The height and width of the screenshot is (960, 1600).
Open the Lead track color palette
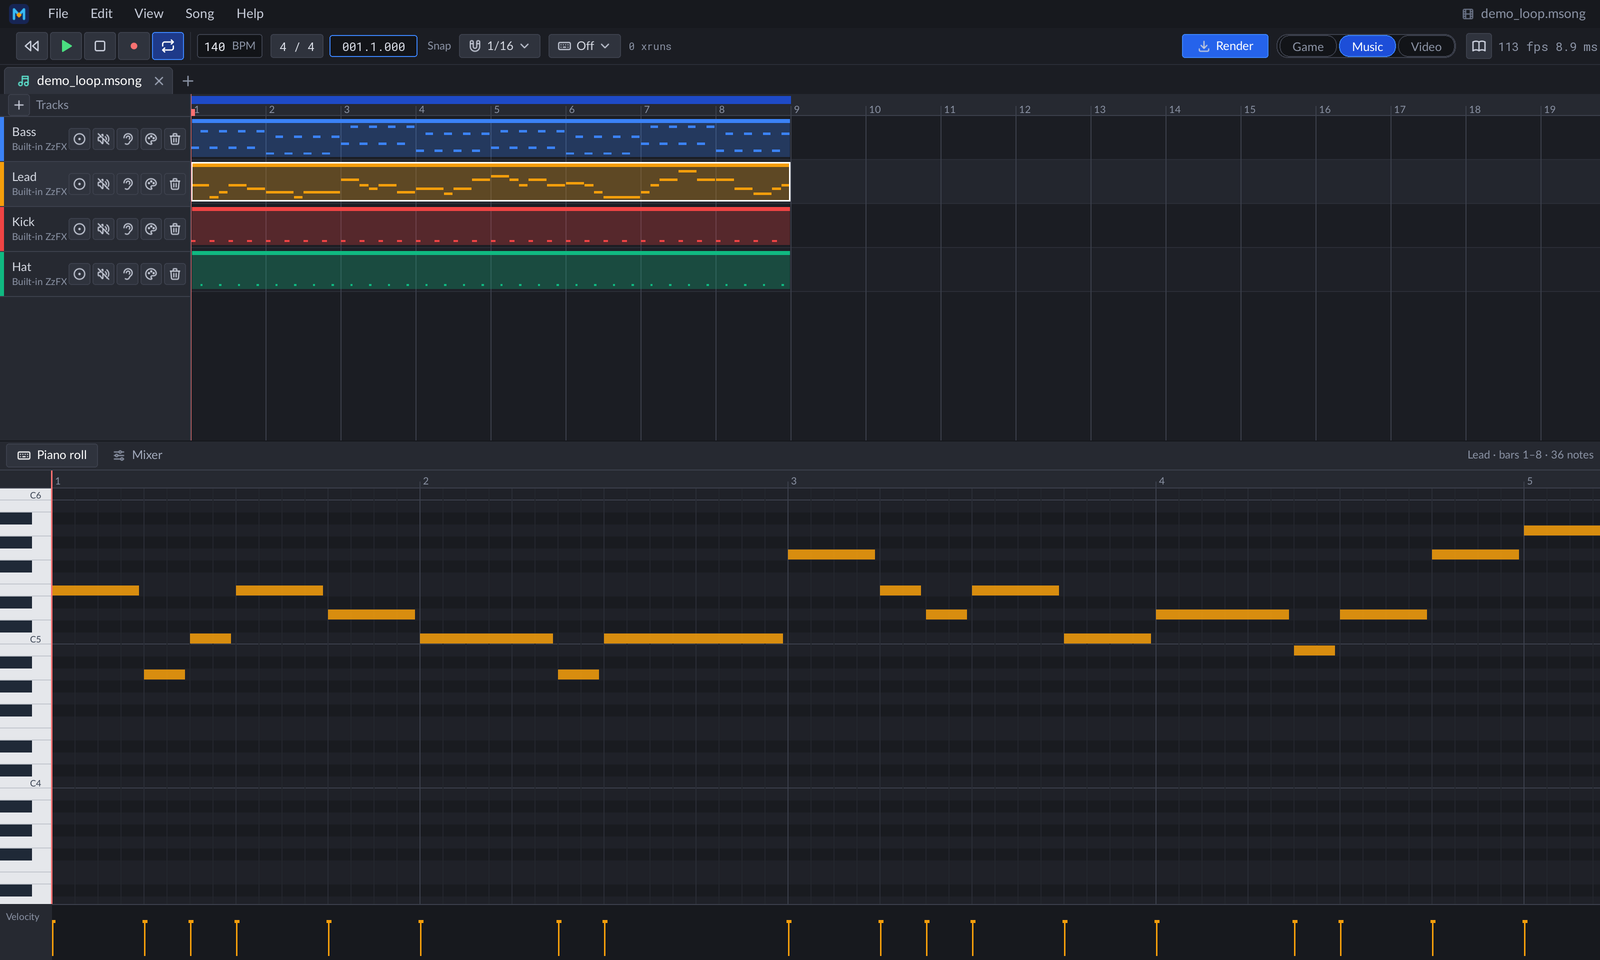[x=151, y=184]
